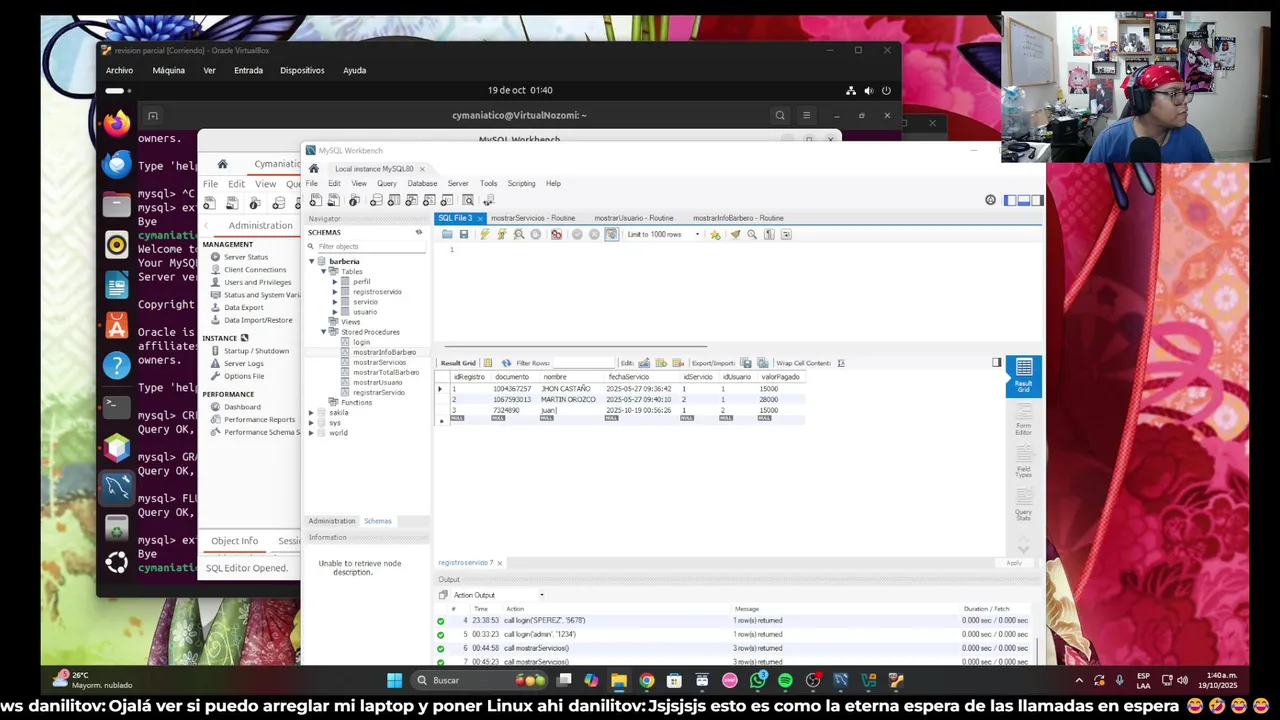
Task: Collapse the Stored Procedures node
Action: [323, 331]
